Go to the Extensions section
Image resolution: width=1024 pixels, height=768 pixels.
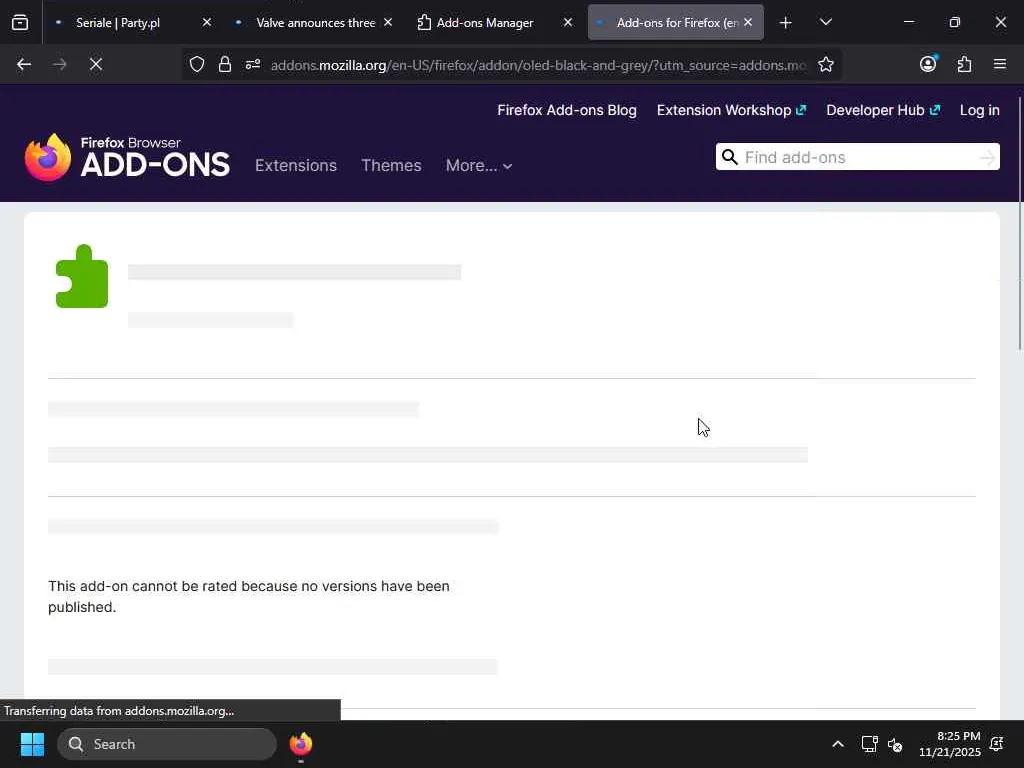pos(296,165)
